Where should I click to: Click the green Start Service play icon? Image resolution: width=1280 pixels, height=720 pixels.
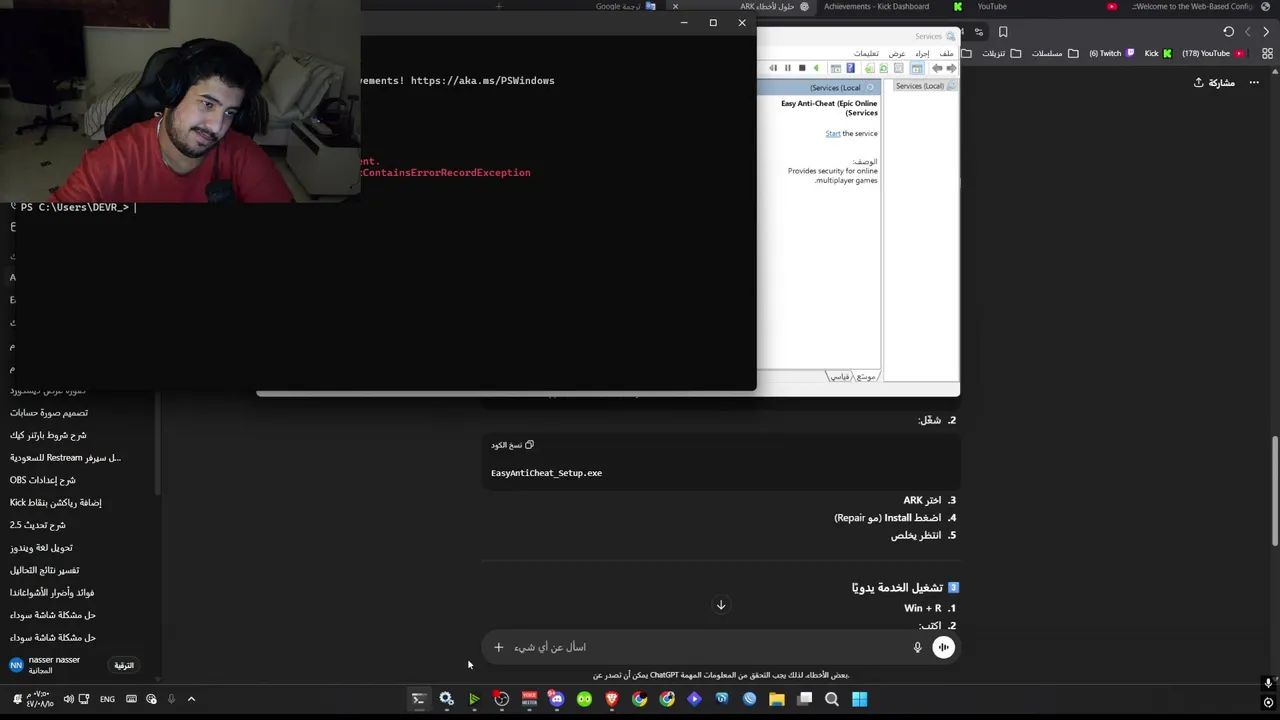tap(816, 68)
